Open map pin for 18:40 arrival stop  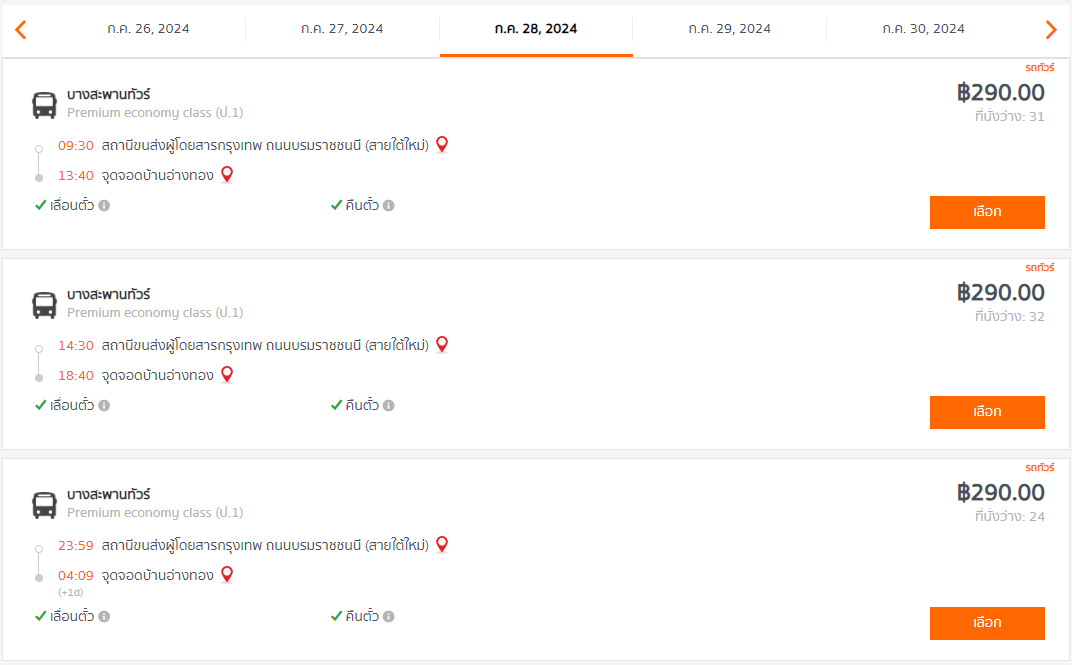pyautogui.click(x=227, y=375)
